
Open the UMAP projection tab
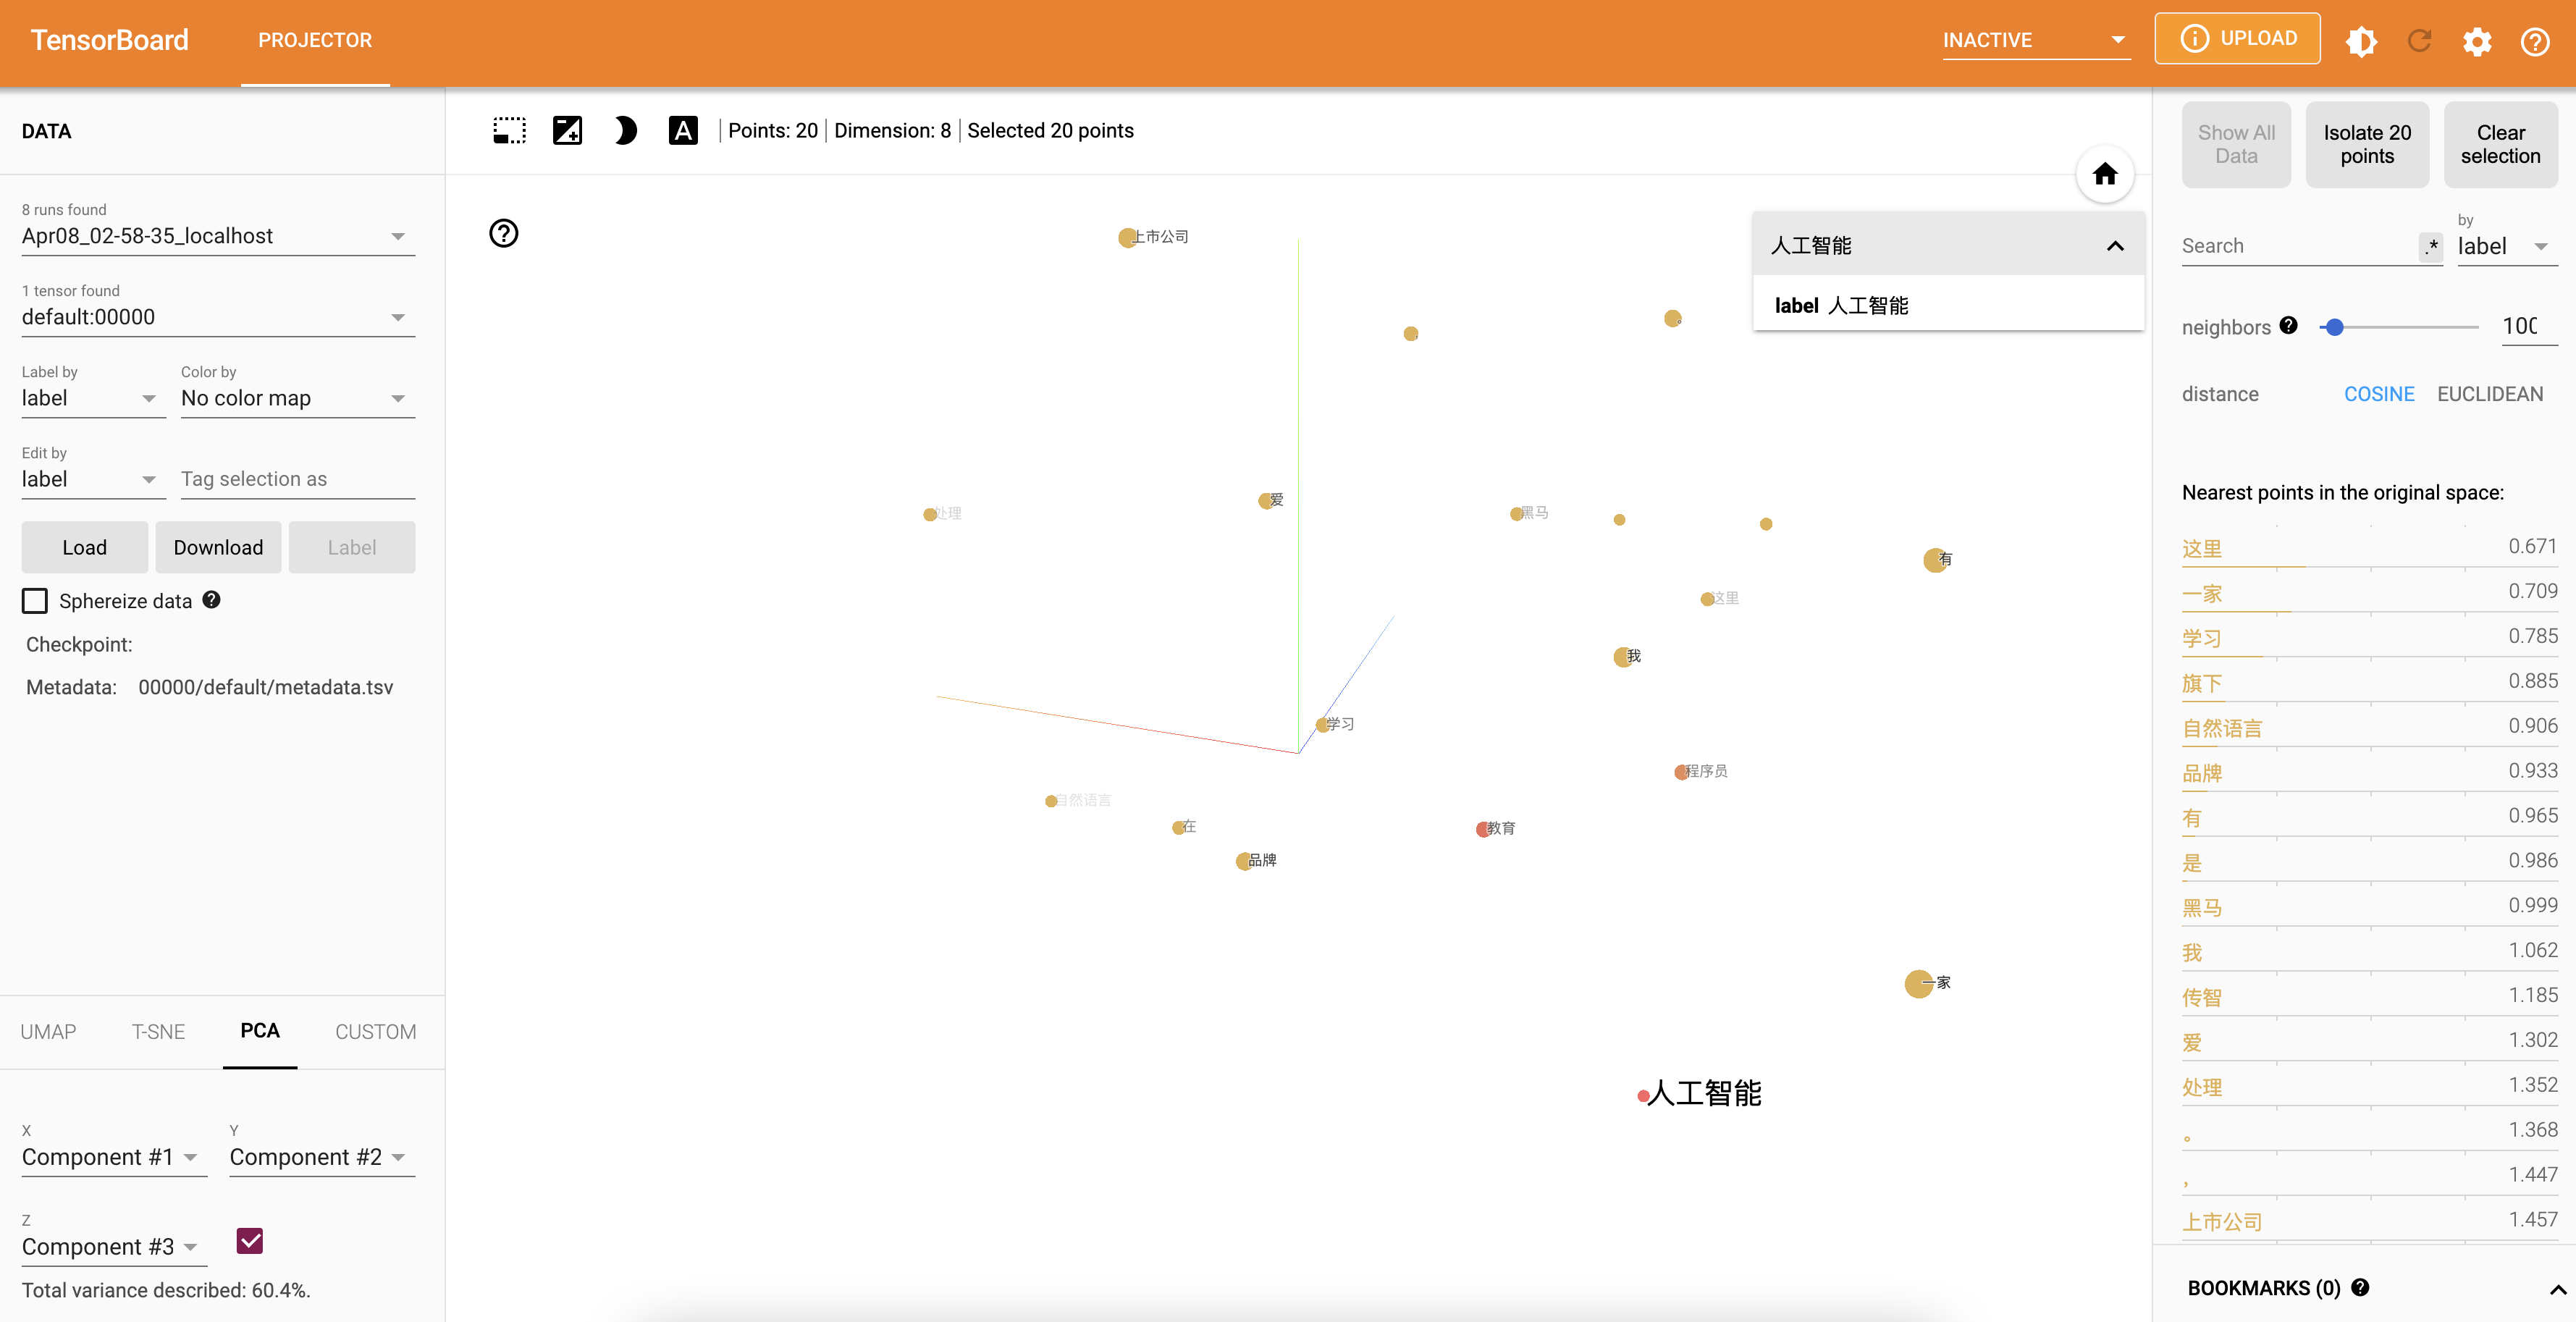point(48,1032)
